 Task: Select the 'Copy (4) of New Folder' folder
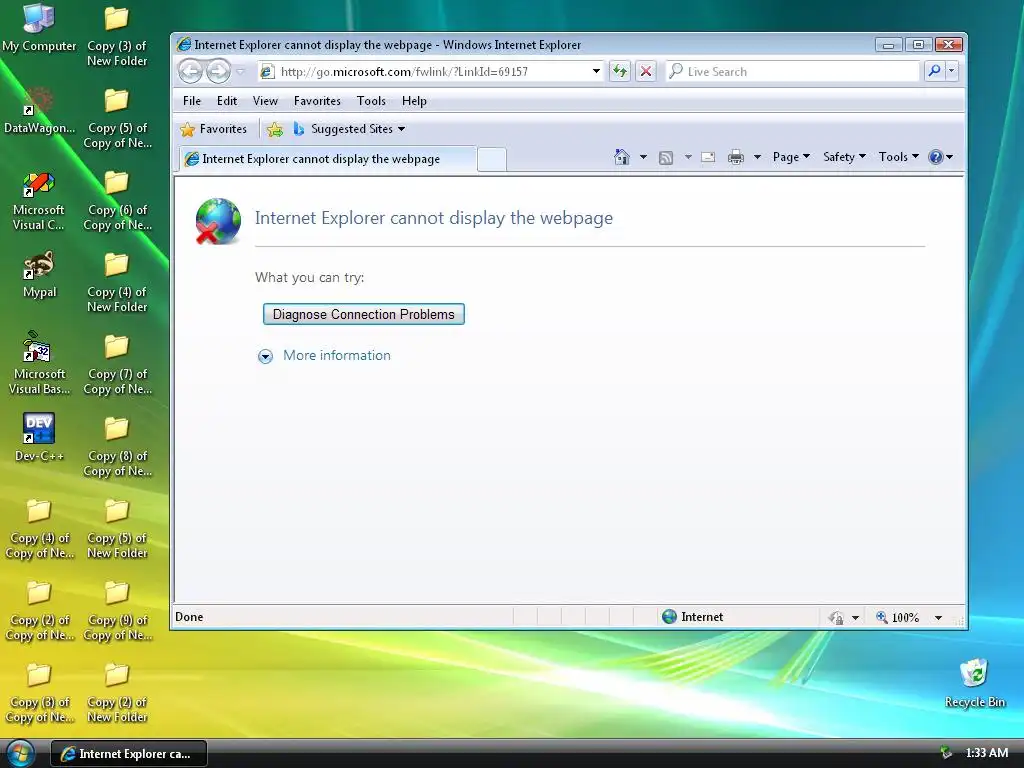tap(117, 282)
